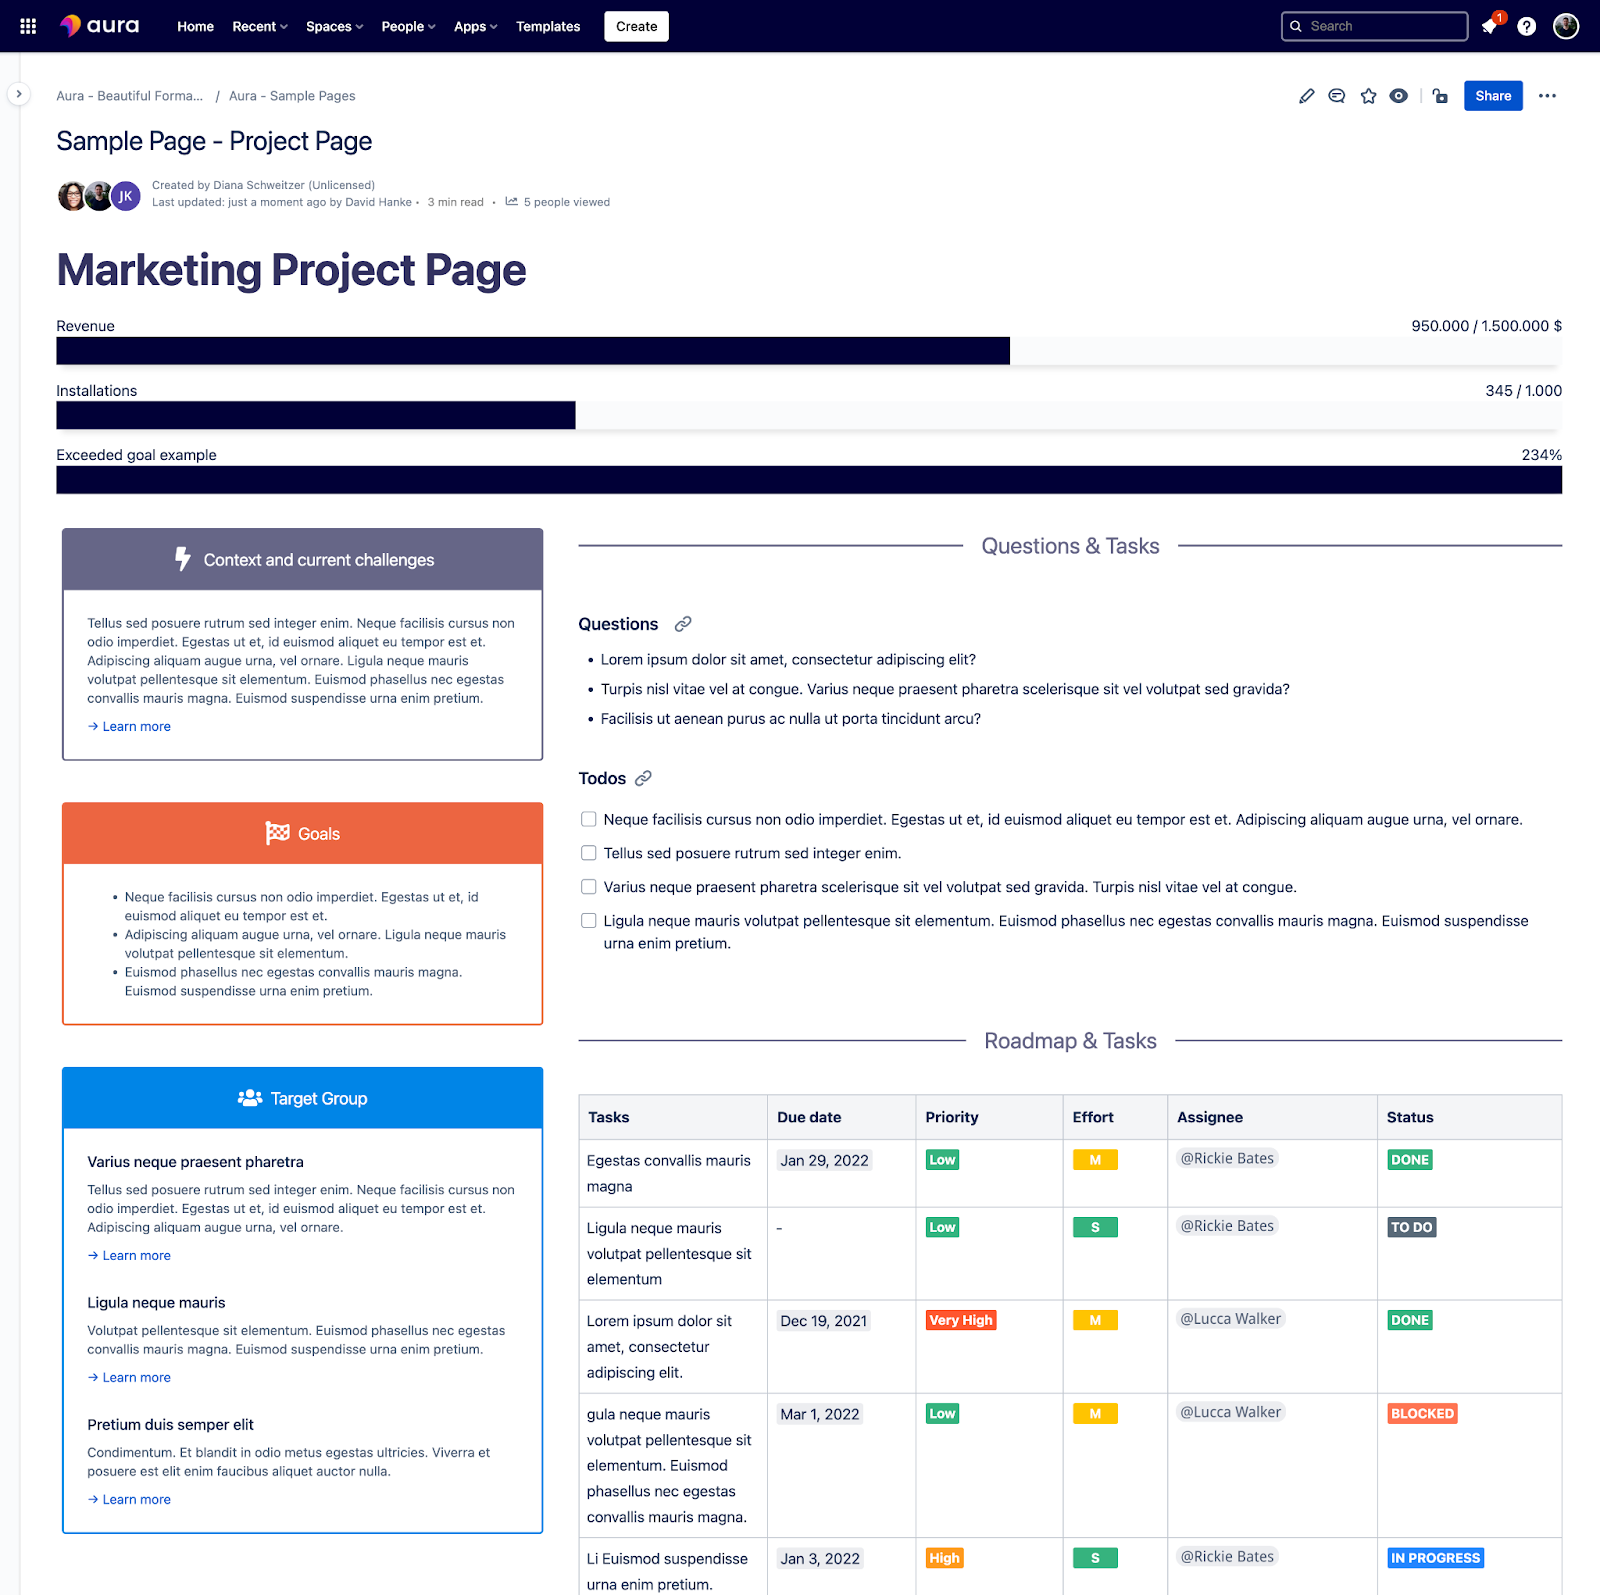Screen dimensions: 1600x1595
Task: Focus the Search input field
Action: [x=1374, y=26]
